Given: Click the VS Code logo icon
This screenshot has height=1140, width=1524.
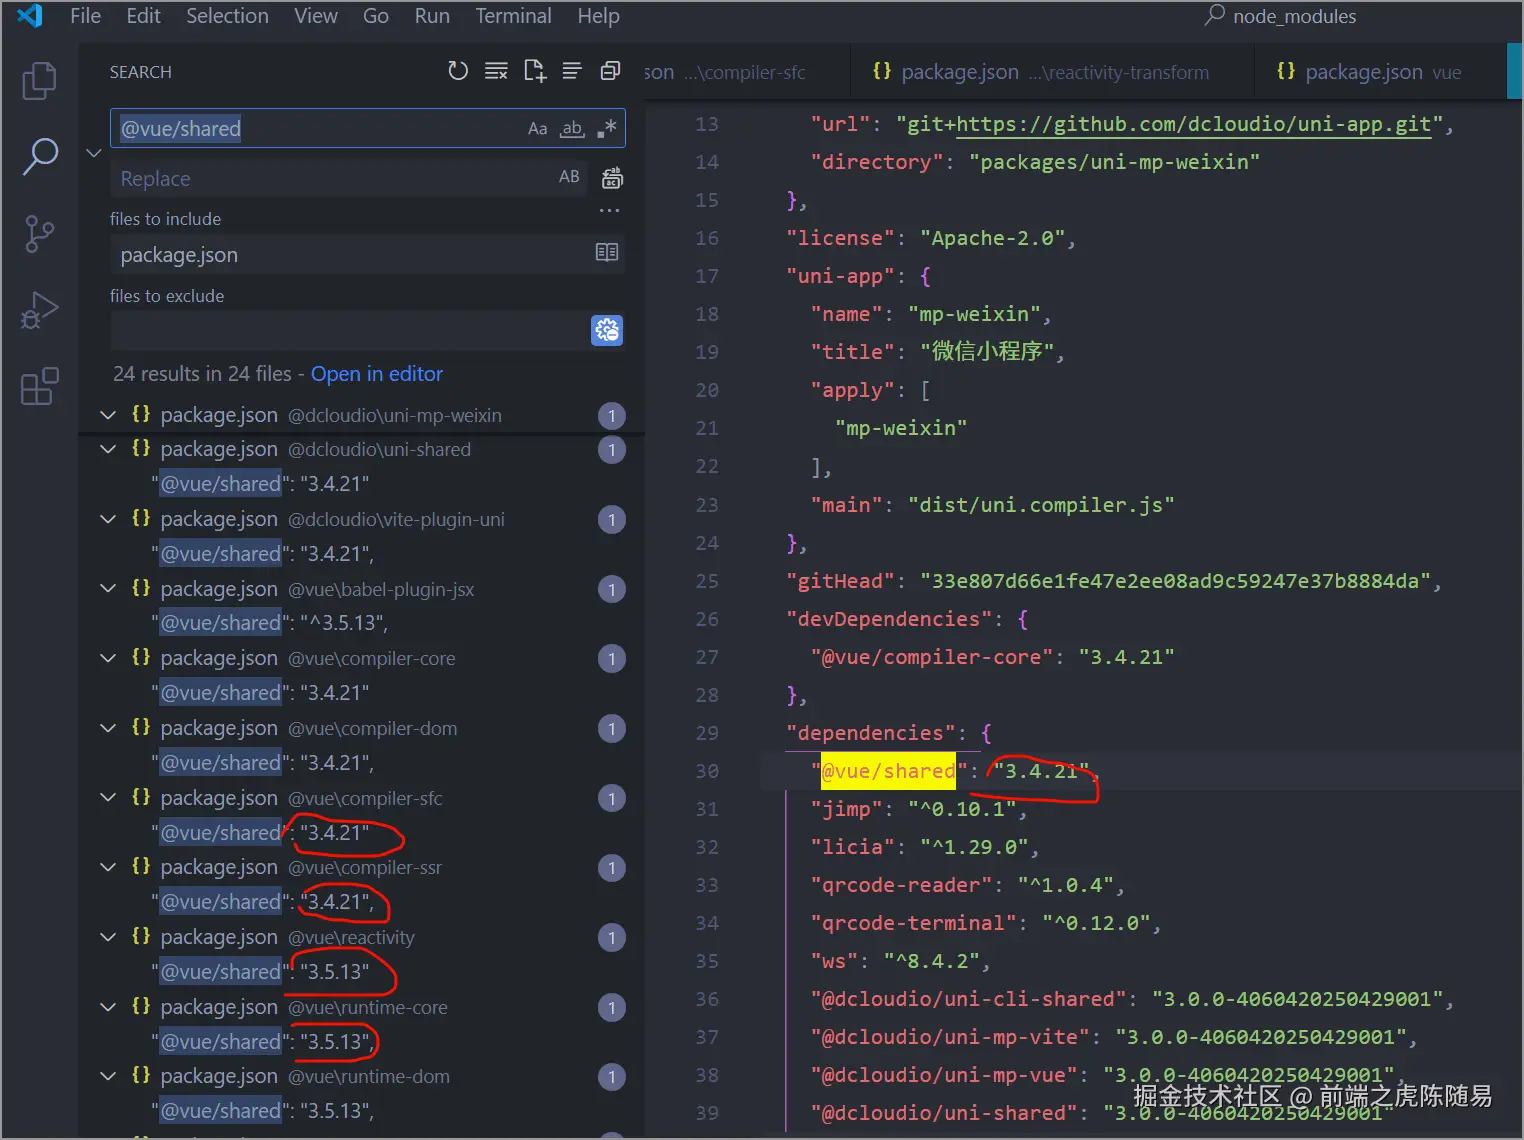Looking at the screenshot, I should [x=30, y=16].
